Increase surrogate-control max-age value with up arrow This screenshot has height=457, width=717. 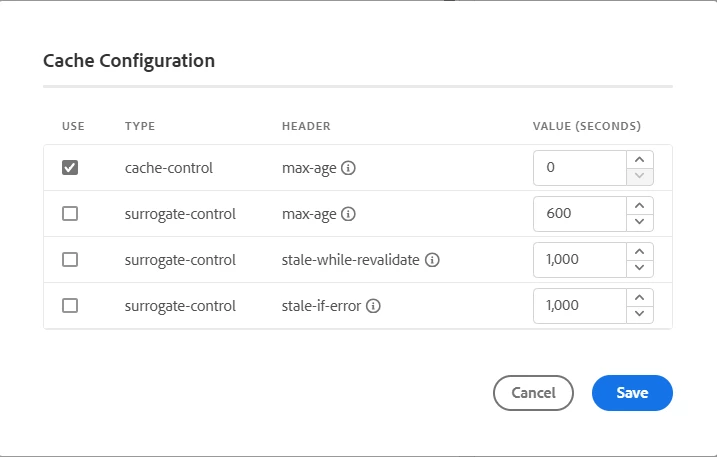pyautogui.click(x=640, y=204)
